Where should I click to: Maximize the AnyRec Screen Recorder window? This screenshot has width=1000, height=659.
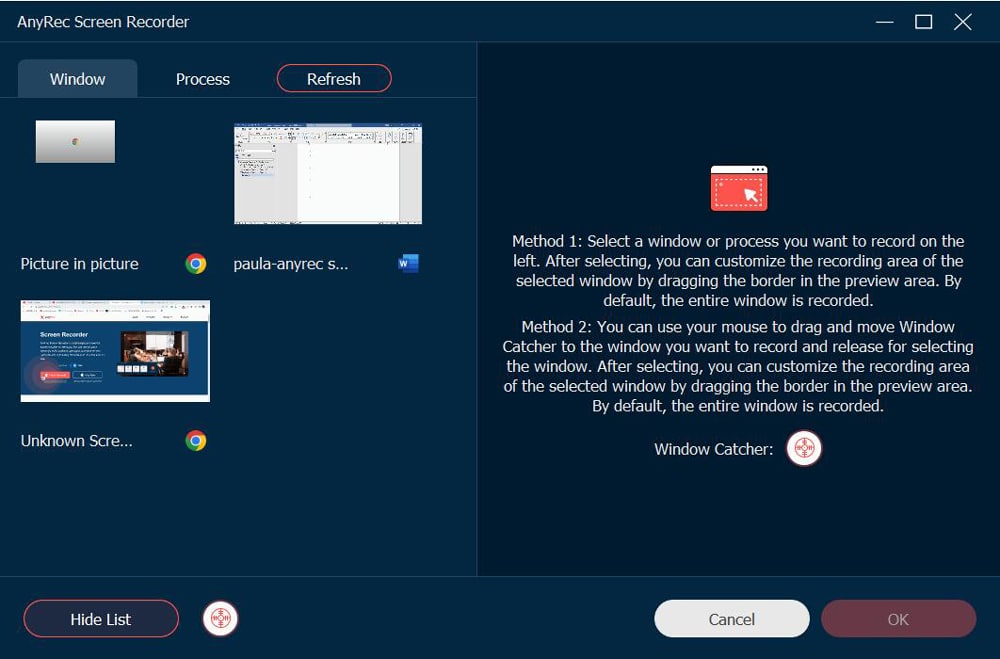click(923, 22)
